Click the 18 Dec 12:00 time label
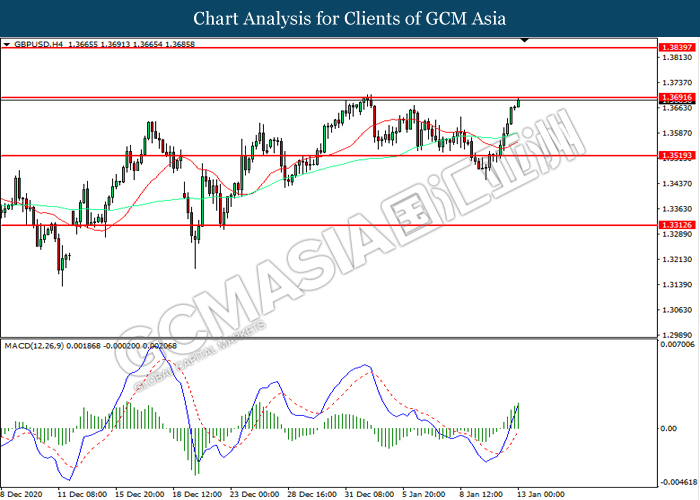This screenshot has height=500, width=700. coord(197,494)
